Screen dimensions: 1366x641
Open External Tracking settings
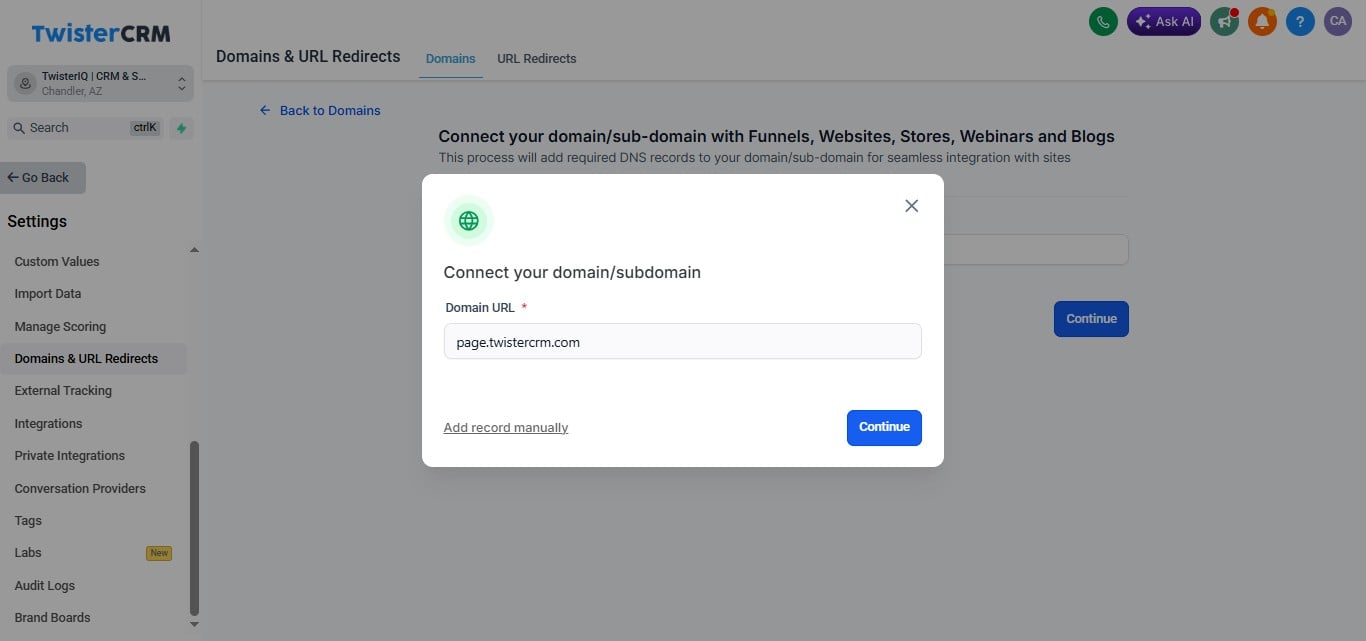(x=63, y=391)
